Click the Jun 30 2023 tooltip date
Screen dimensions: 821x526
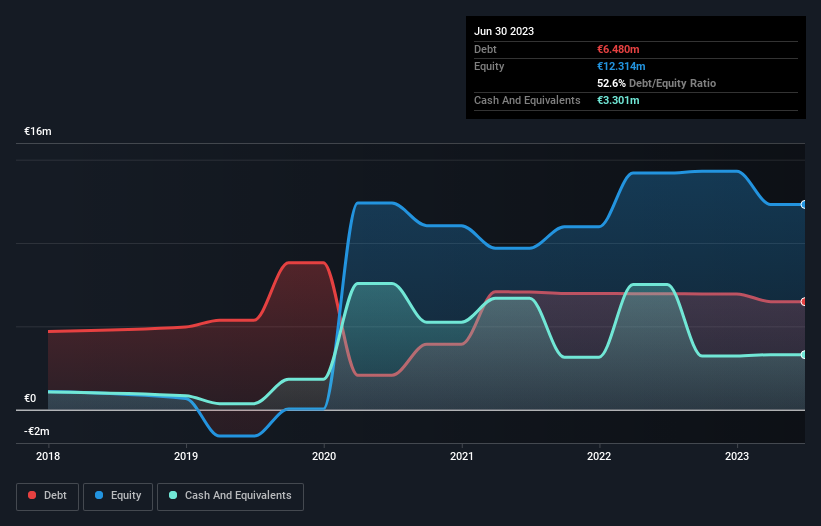504,31
